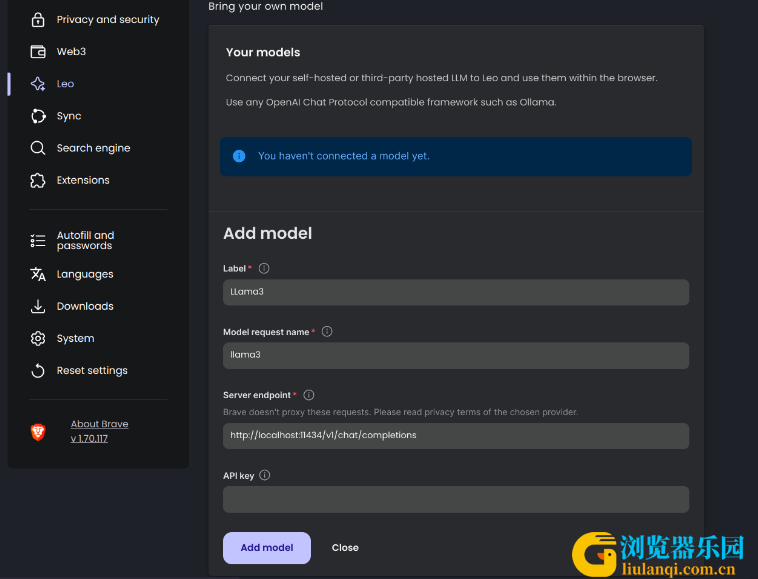
Task: Focus the Model request name field
Action: (x=456, y=355)
